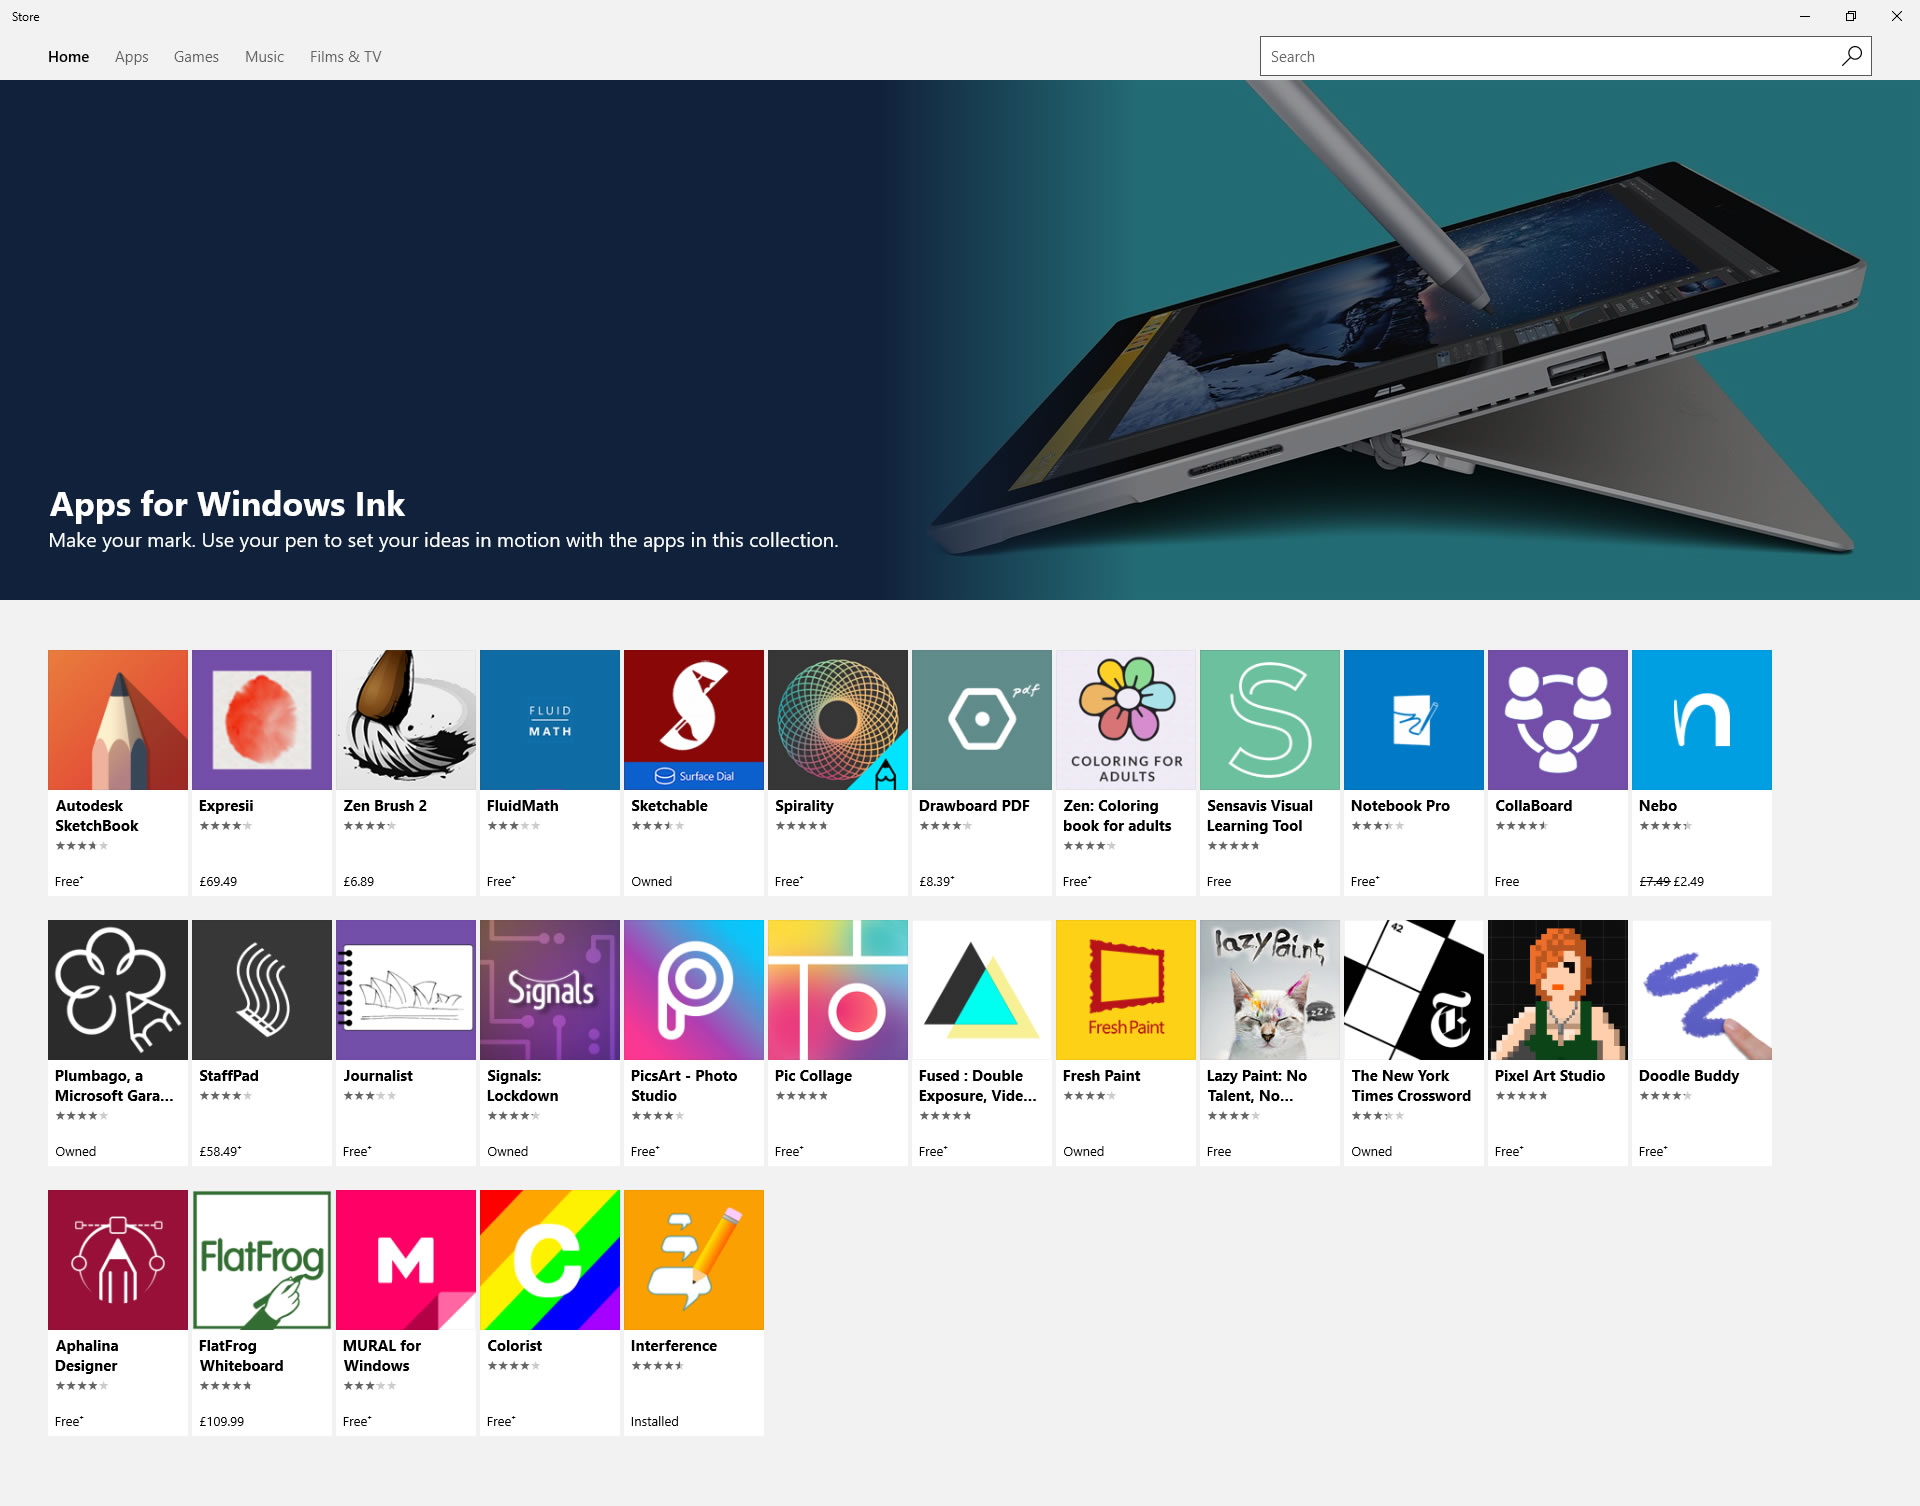Open the FluidMath app tile icon

(x=550, y=720)
